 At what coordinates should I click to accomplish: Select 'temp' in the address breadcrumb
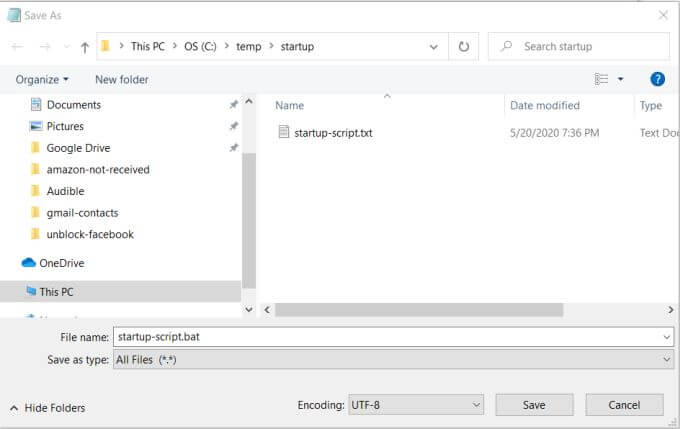pos(248,46)
